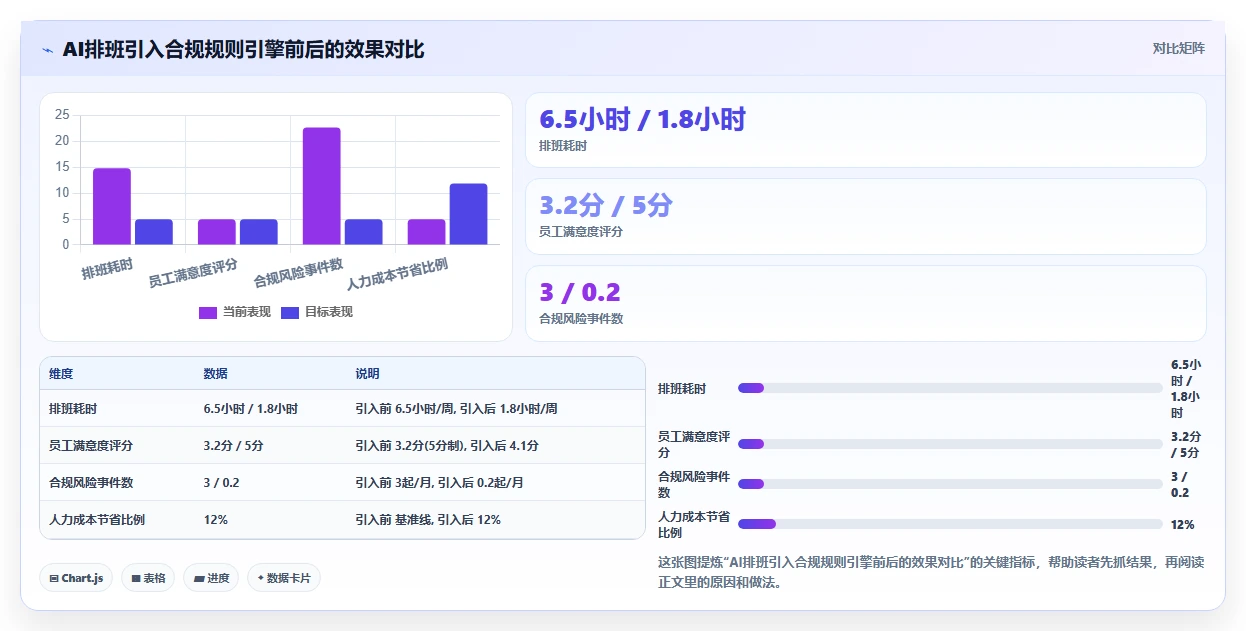
Task: Click the 对比矩阵 label in the header
Action: click(1179, 48)
